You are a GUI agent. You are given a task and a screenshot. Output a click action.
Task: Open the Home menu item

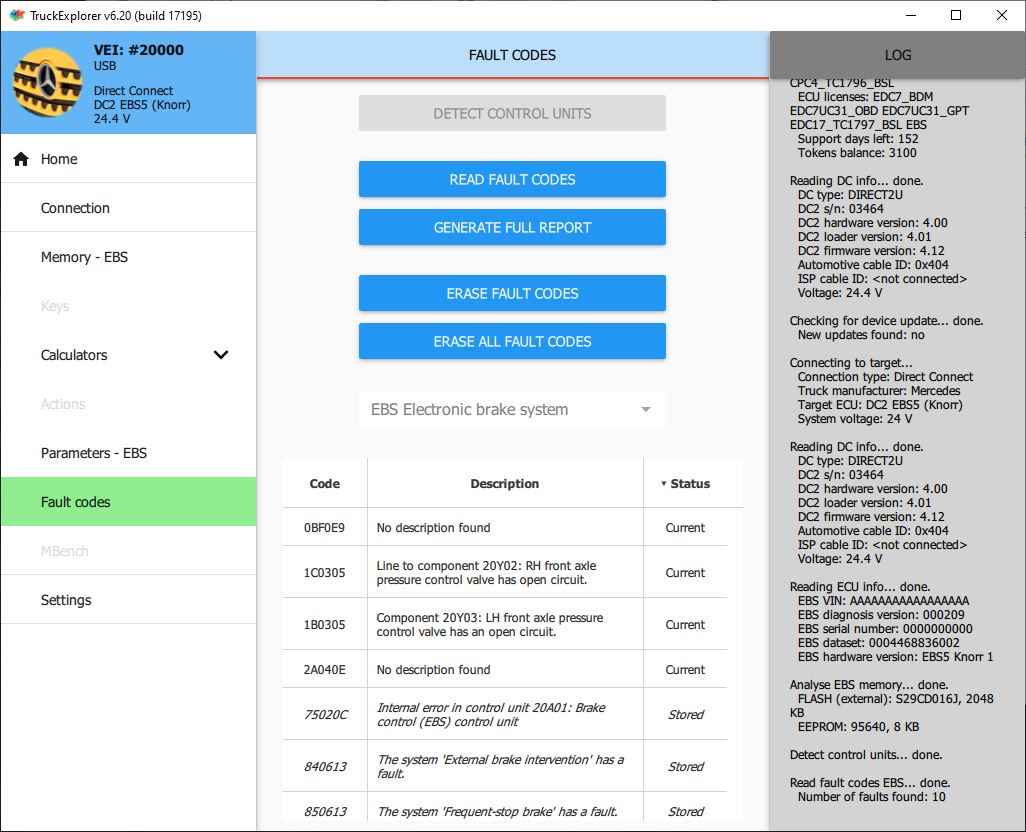(x=128, y=159)
